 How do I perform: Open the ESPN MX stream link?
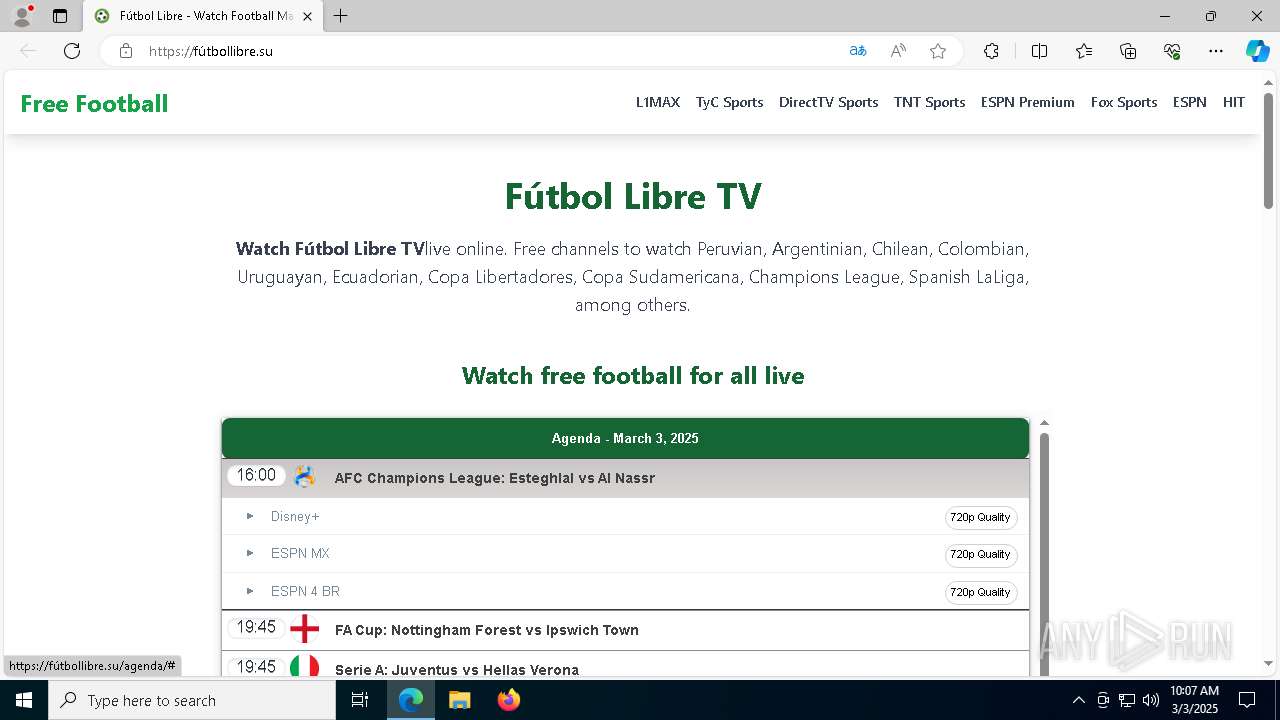300,553
